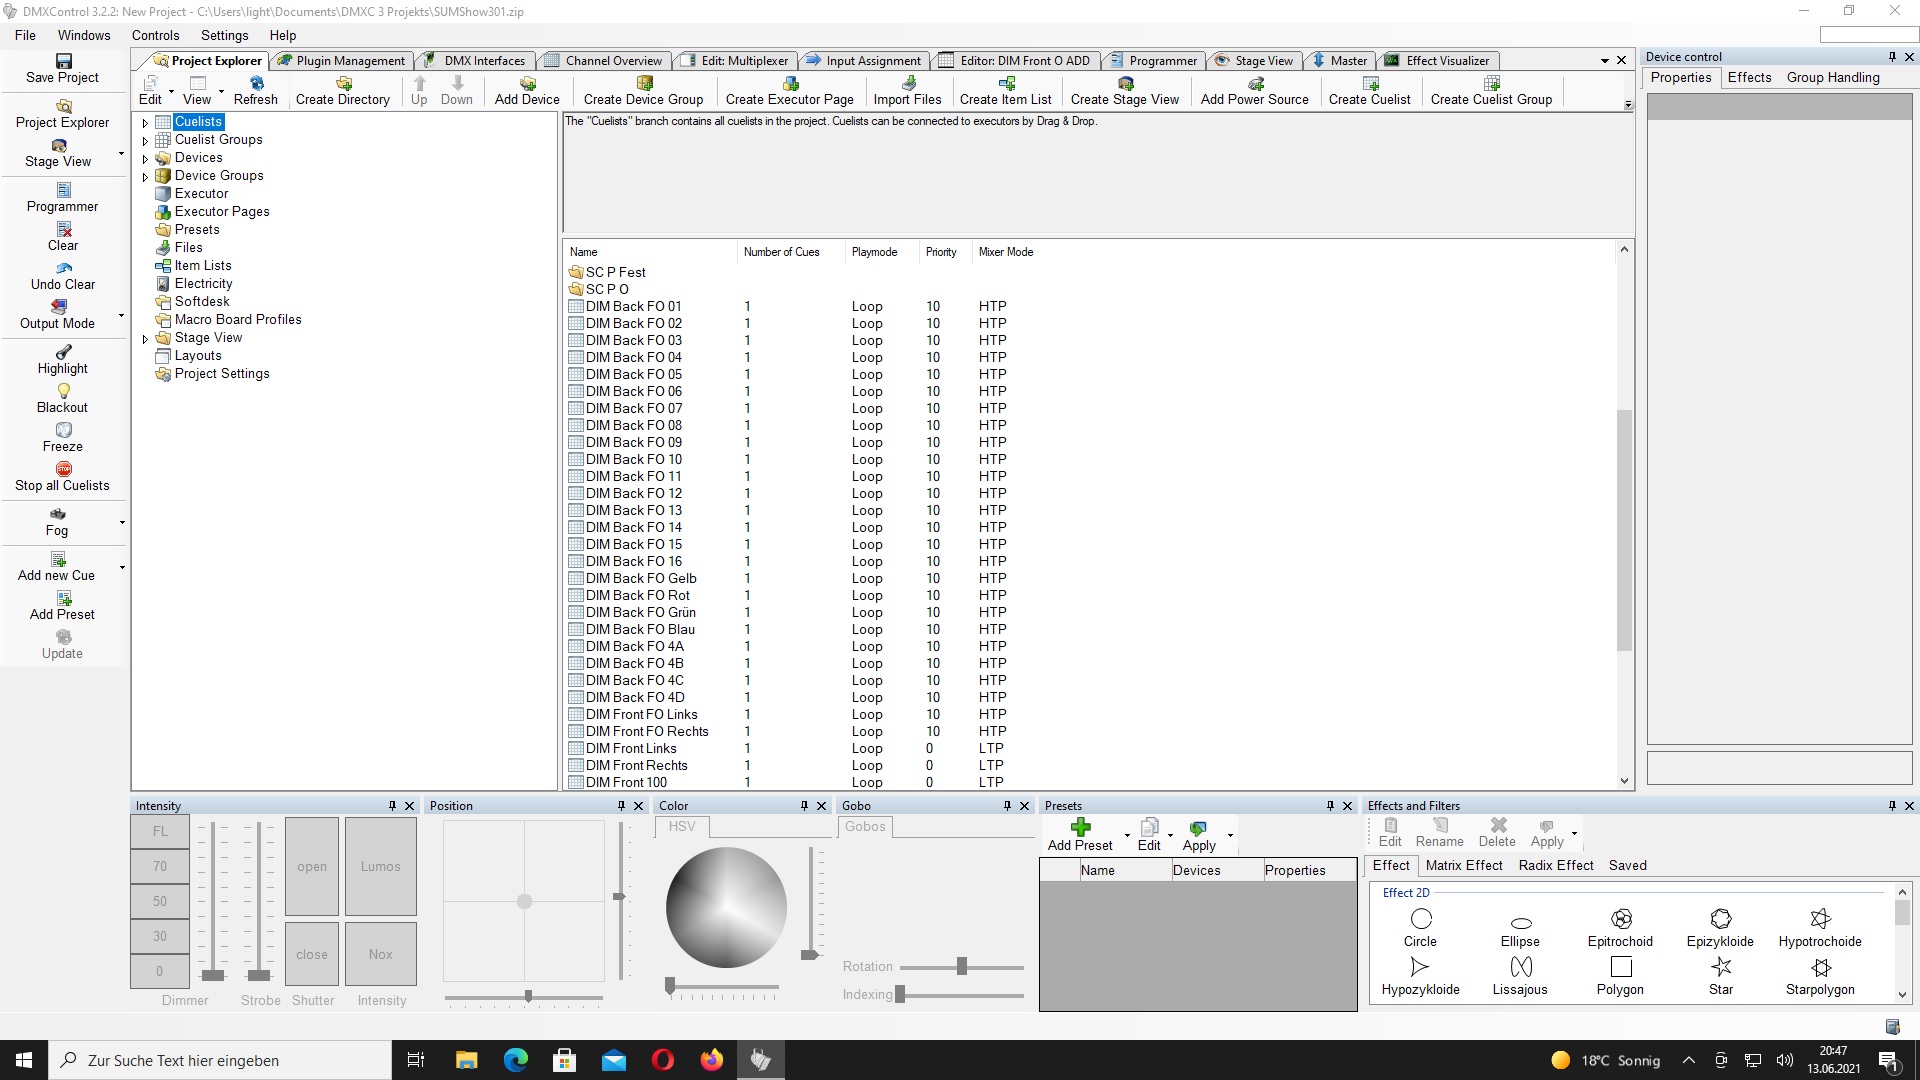Expand the Devices tree node

point(145,158)
